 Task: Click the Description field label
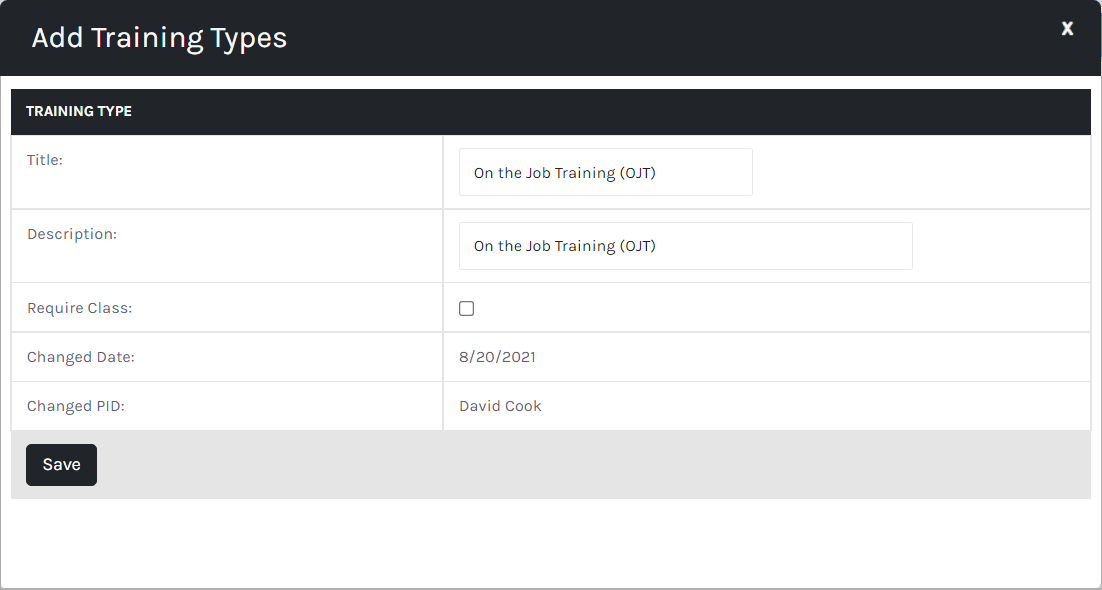(x=72, y=234)
